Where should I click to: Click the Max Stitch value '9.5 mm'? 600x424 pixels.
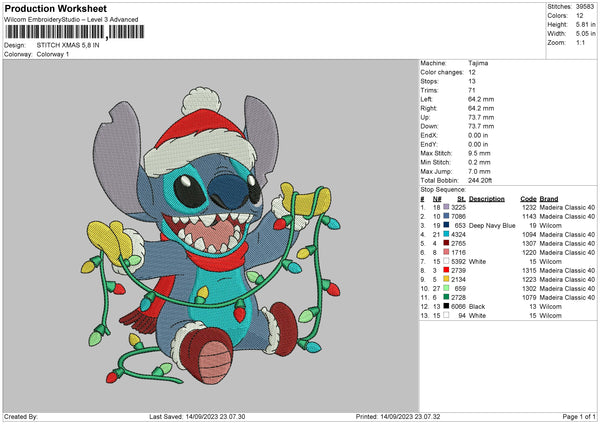pyautogui.click(x=479, y=153)
